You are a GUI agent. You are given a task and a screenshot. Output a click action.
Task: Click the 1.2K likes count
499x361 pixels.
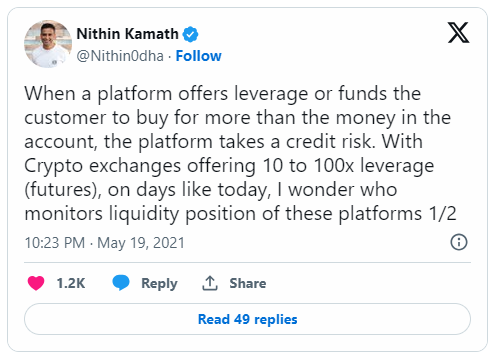point(71,283)
